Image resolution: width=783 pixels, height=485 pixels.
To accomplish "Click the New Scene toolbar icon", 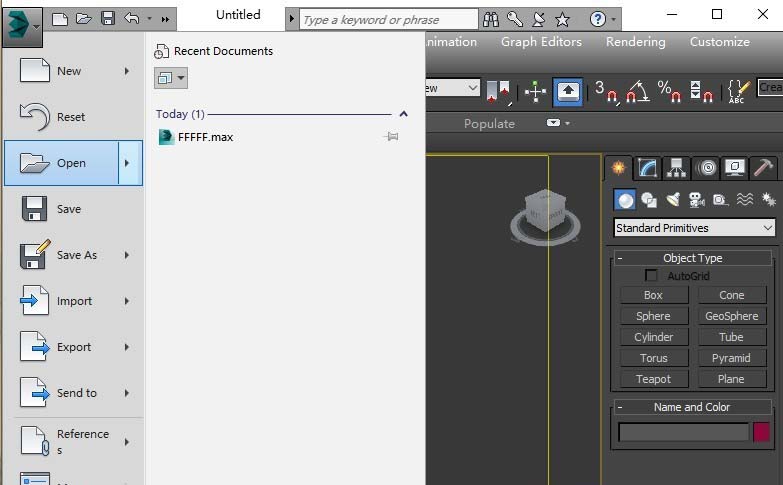I will coord(60,19).
